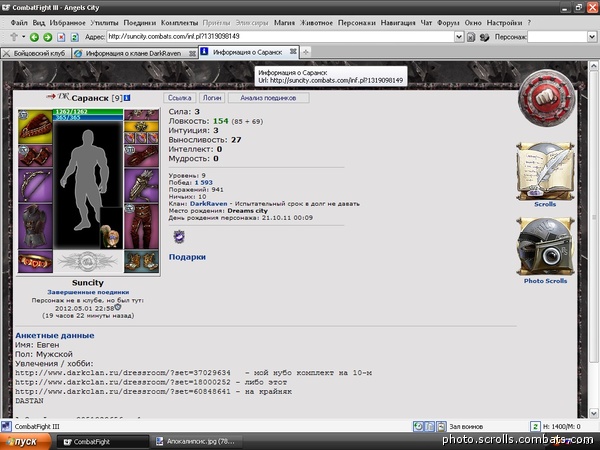Add a new tab with plus button
This screenshot has width=600, height=450.
point(305,52)
